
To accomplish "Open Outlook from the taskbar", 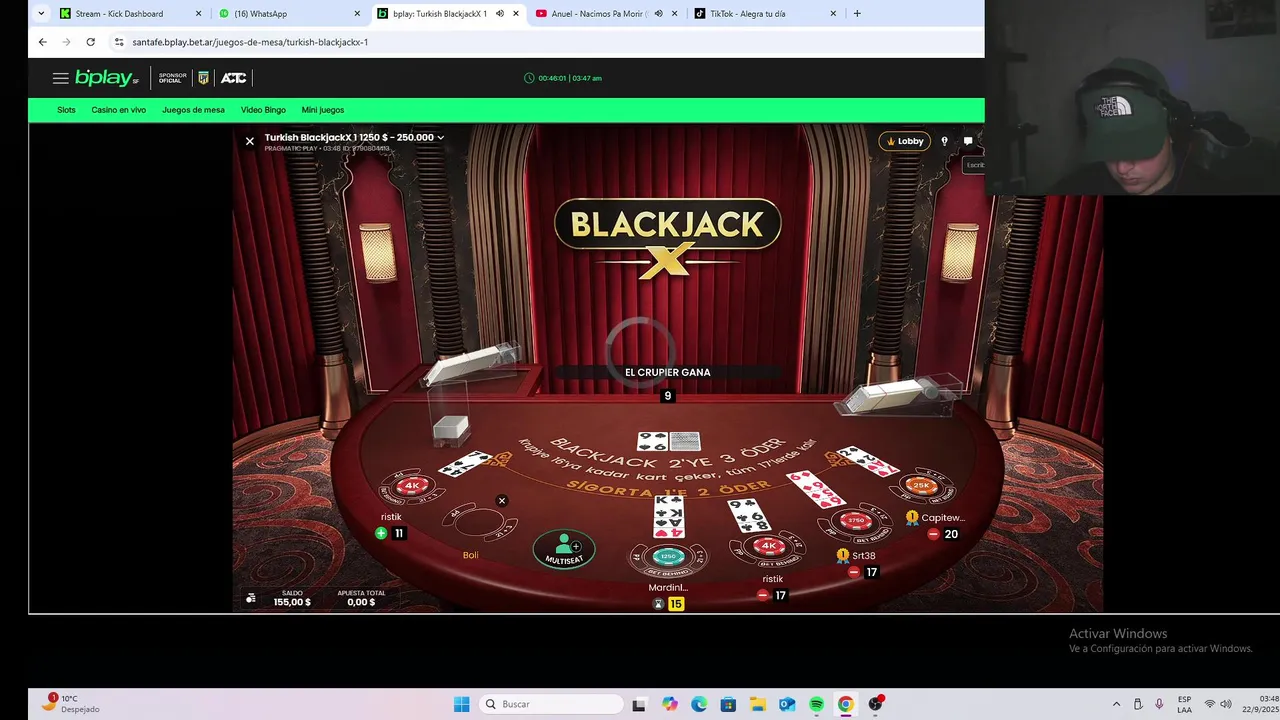I will [x=787, y=704].
